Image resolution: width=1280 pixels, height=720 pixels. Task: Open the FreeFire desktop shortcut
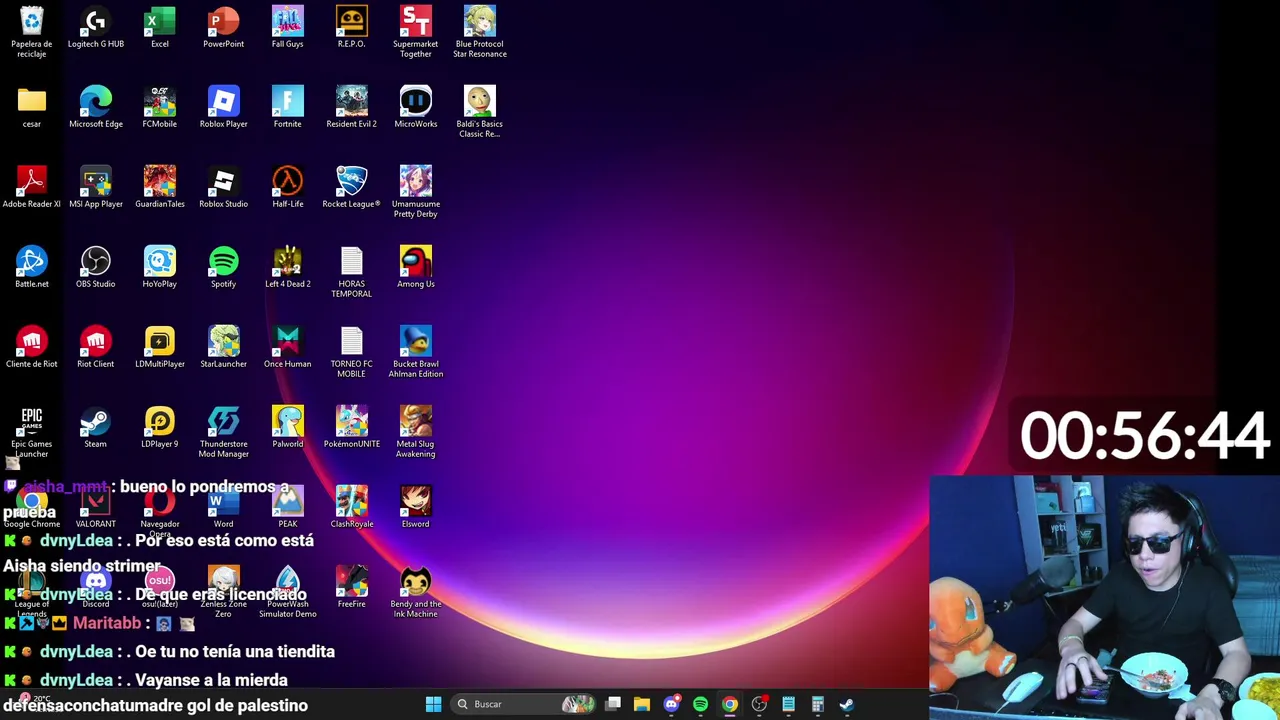[x=352, y=587]
